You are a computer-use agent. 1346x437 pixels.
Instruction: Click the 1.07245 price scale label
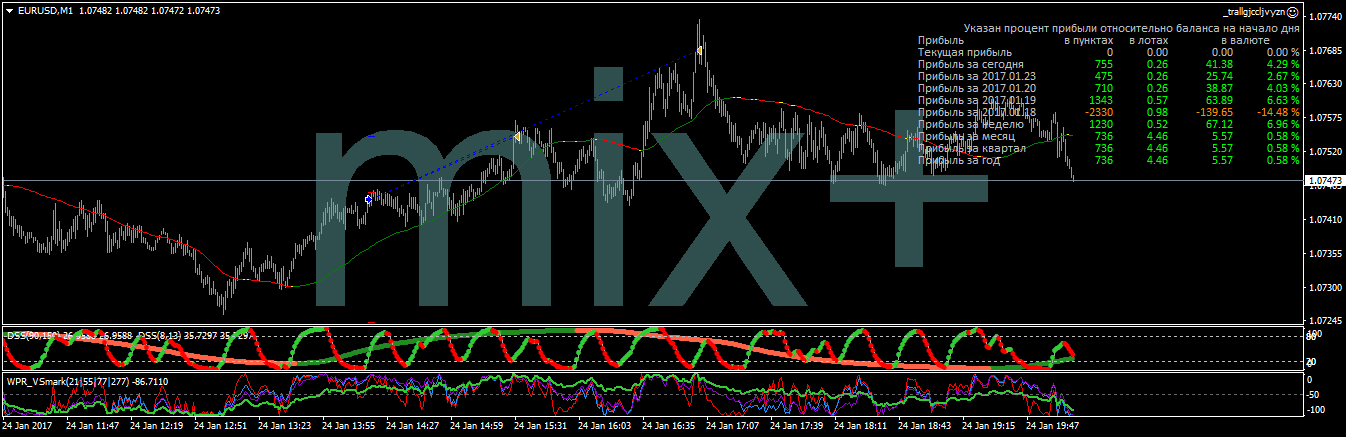1325,322
